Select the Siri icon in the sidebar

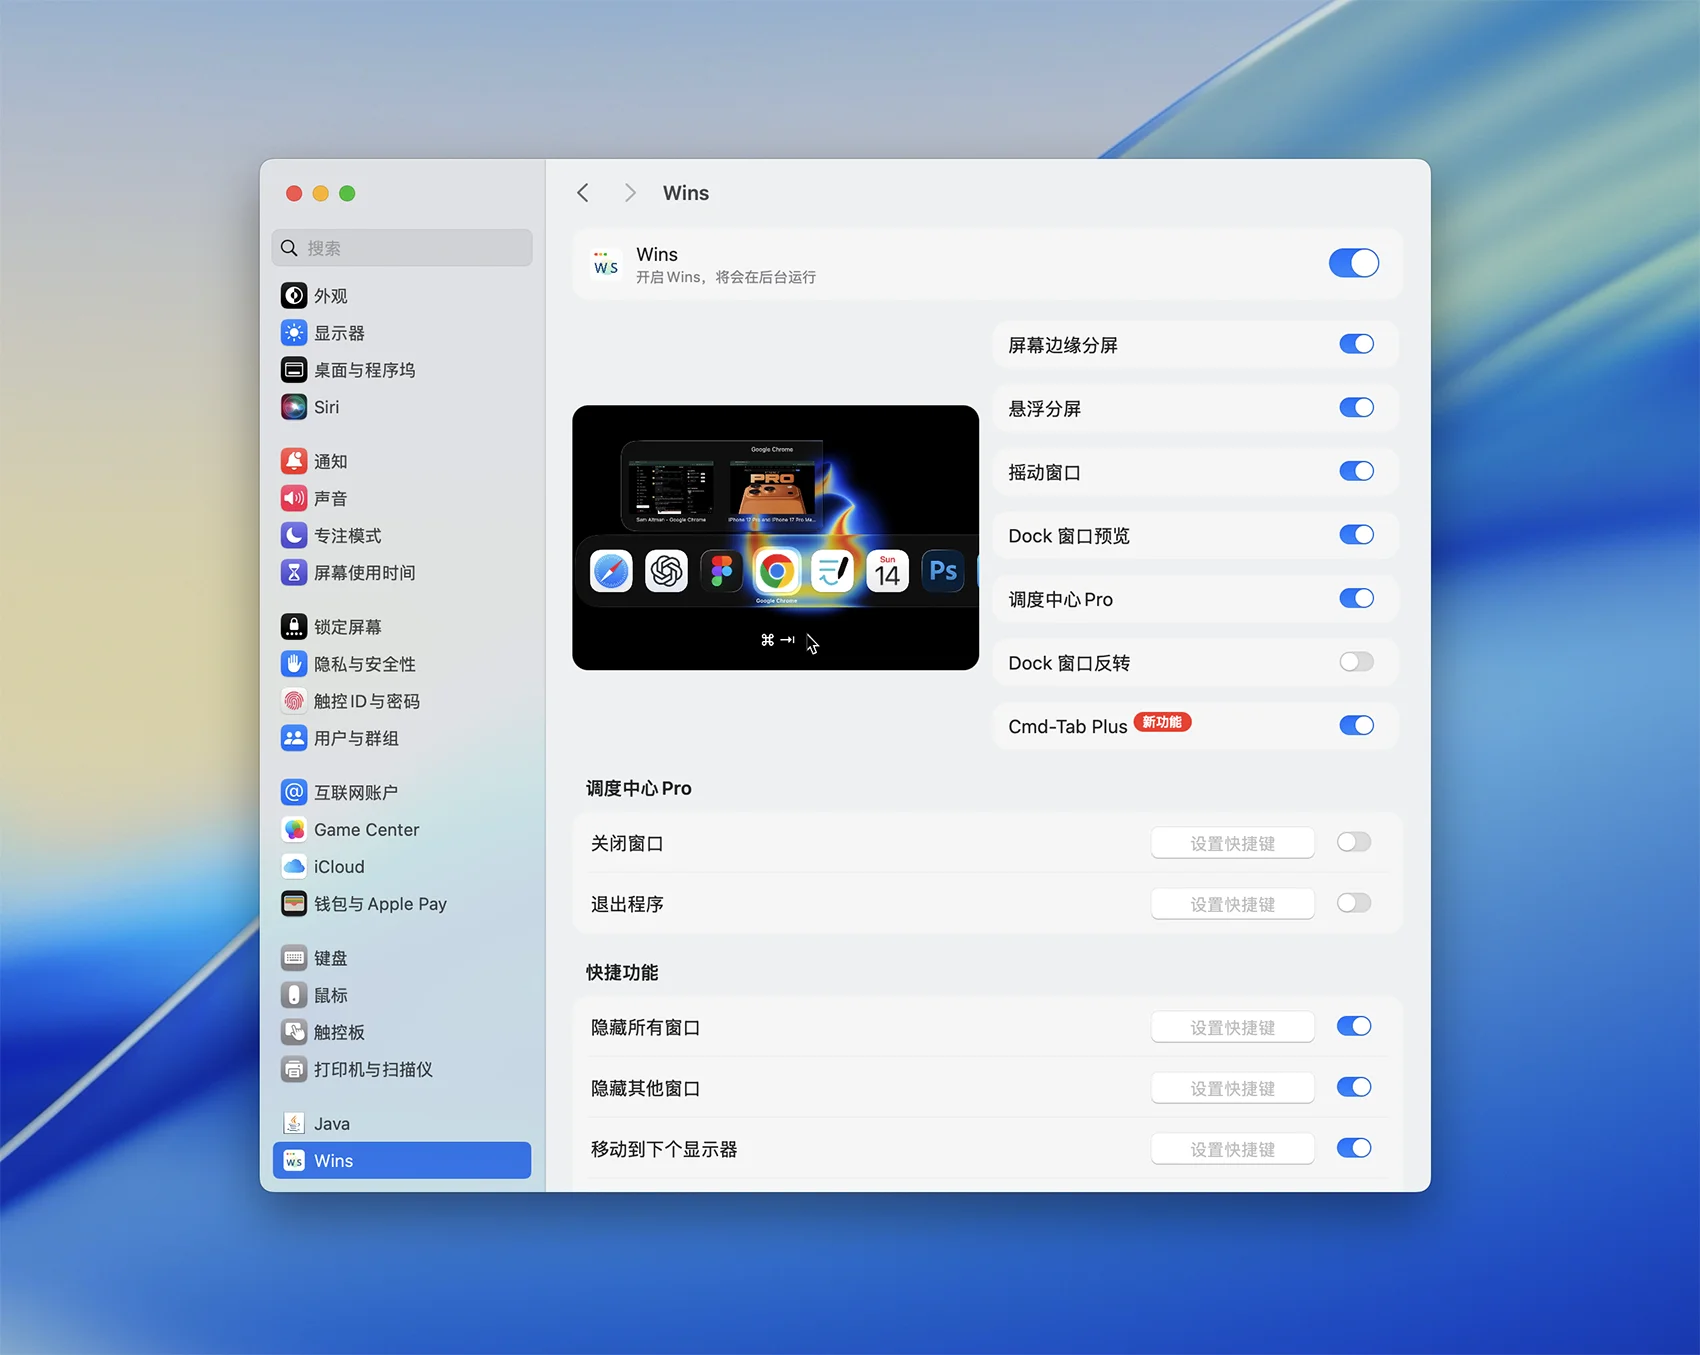[x=294, y=407]
